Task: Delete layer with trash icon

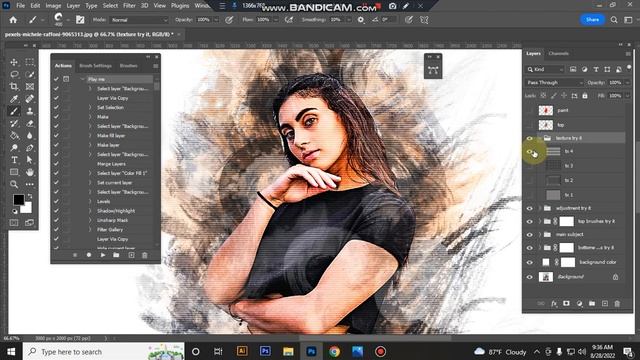Action: (617, 304)
